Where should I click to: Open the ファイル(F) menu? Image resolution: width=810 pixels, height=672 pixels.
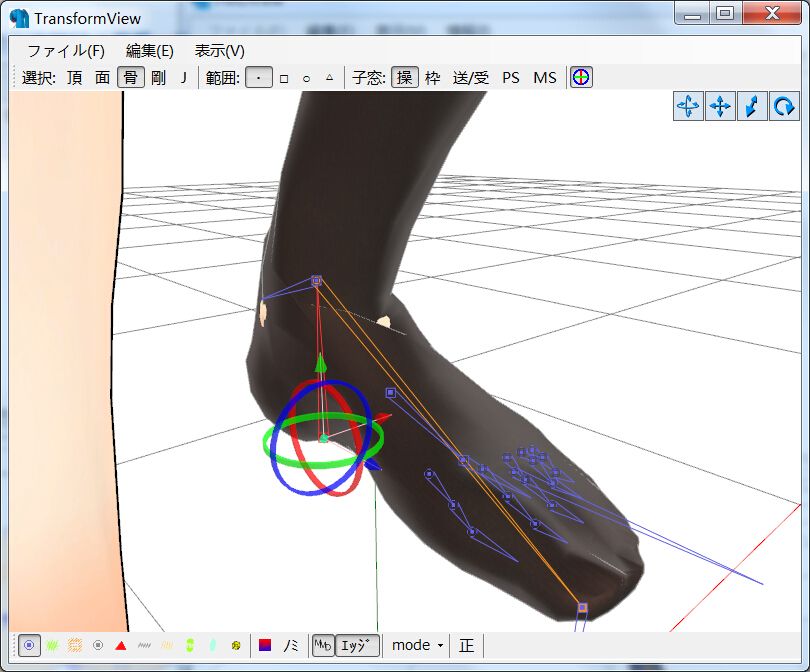coord(66,51)
